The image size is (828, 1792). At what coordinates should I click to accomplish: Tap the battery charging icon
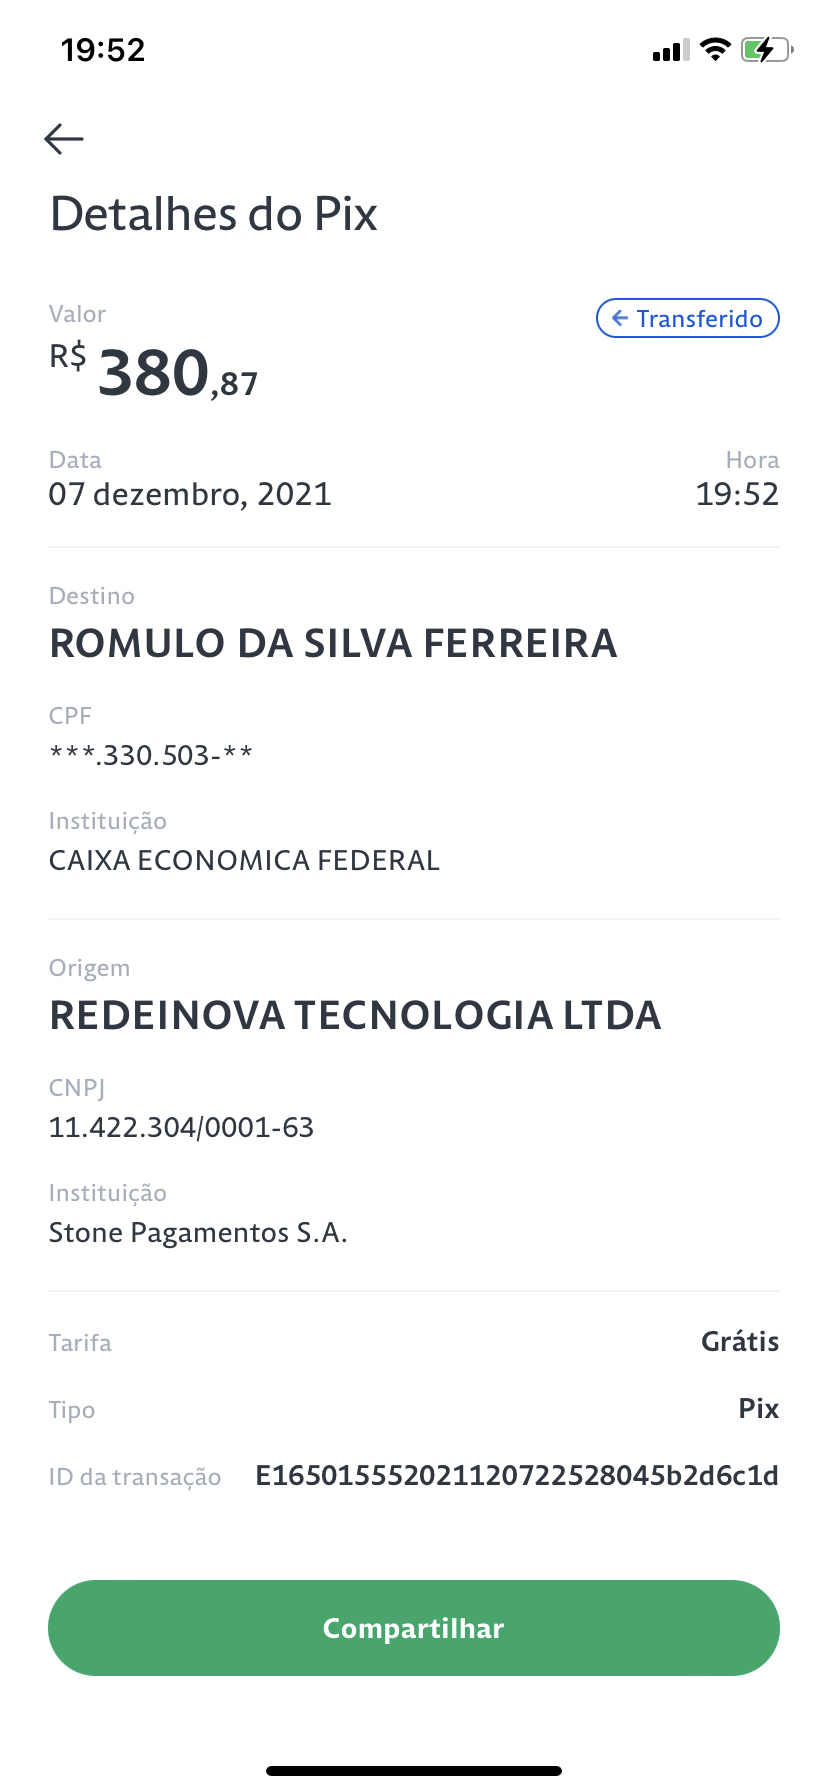(767, 49)
